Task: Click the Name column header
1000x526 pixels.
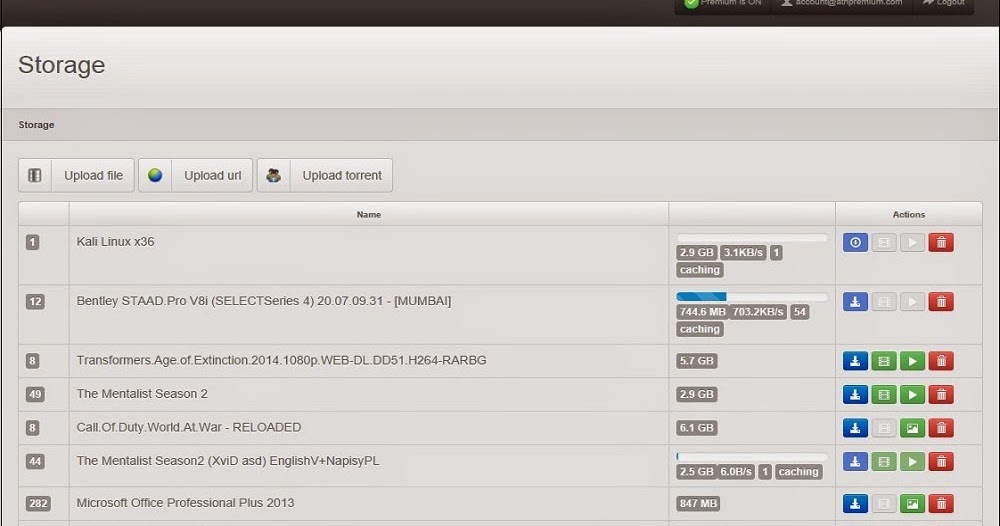Action: (369, 215)
